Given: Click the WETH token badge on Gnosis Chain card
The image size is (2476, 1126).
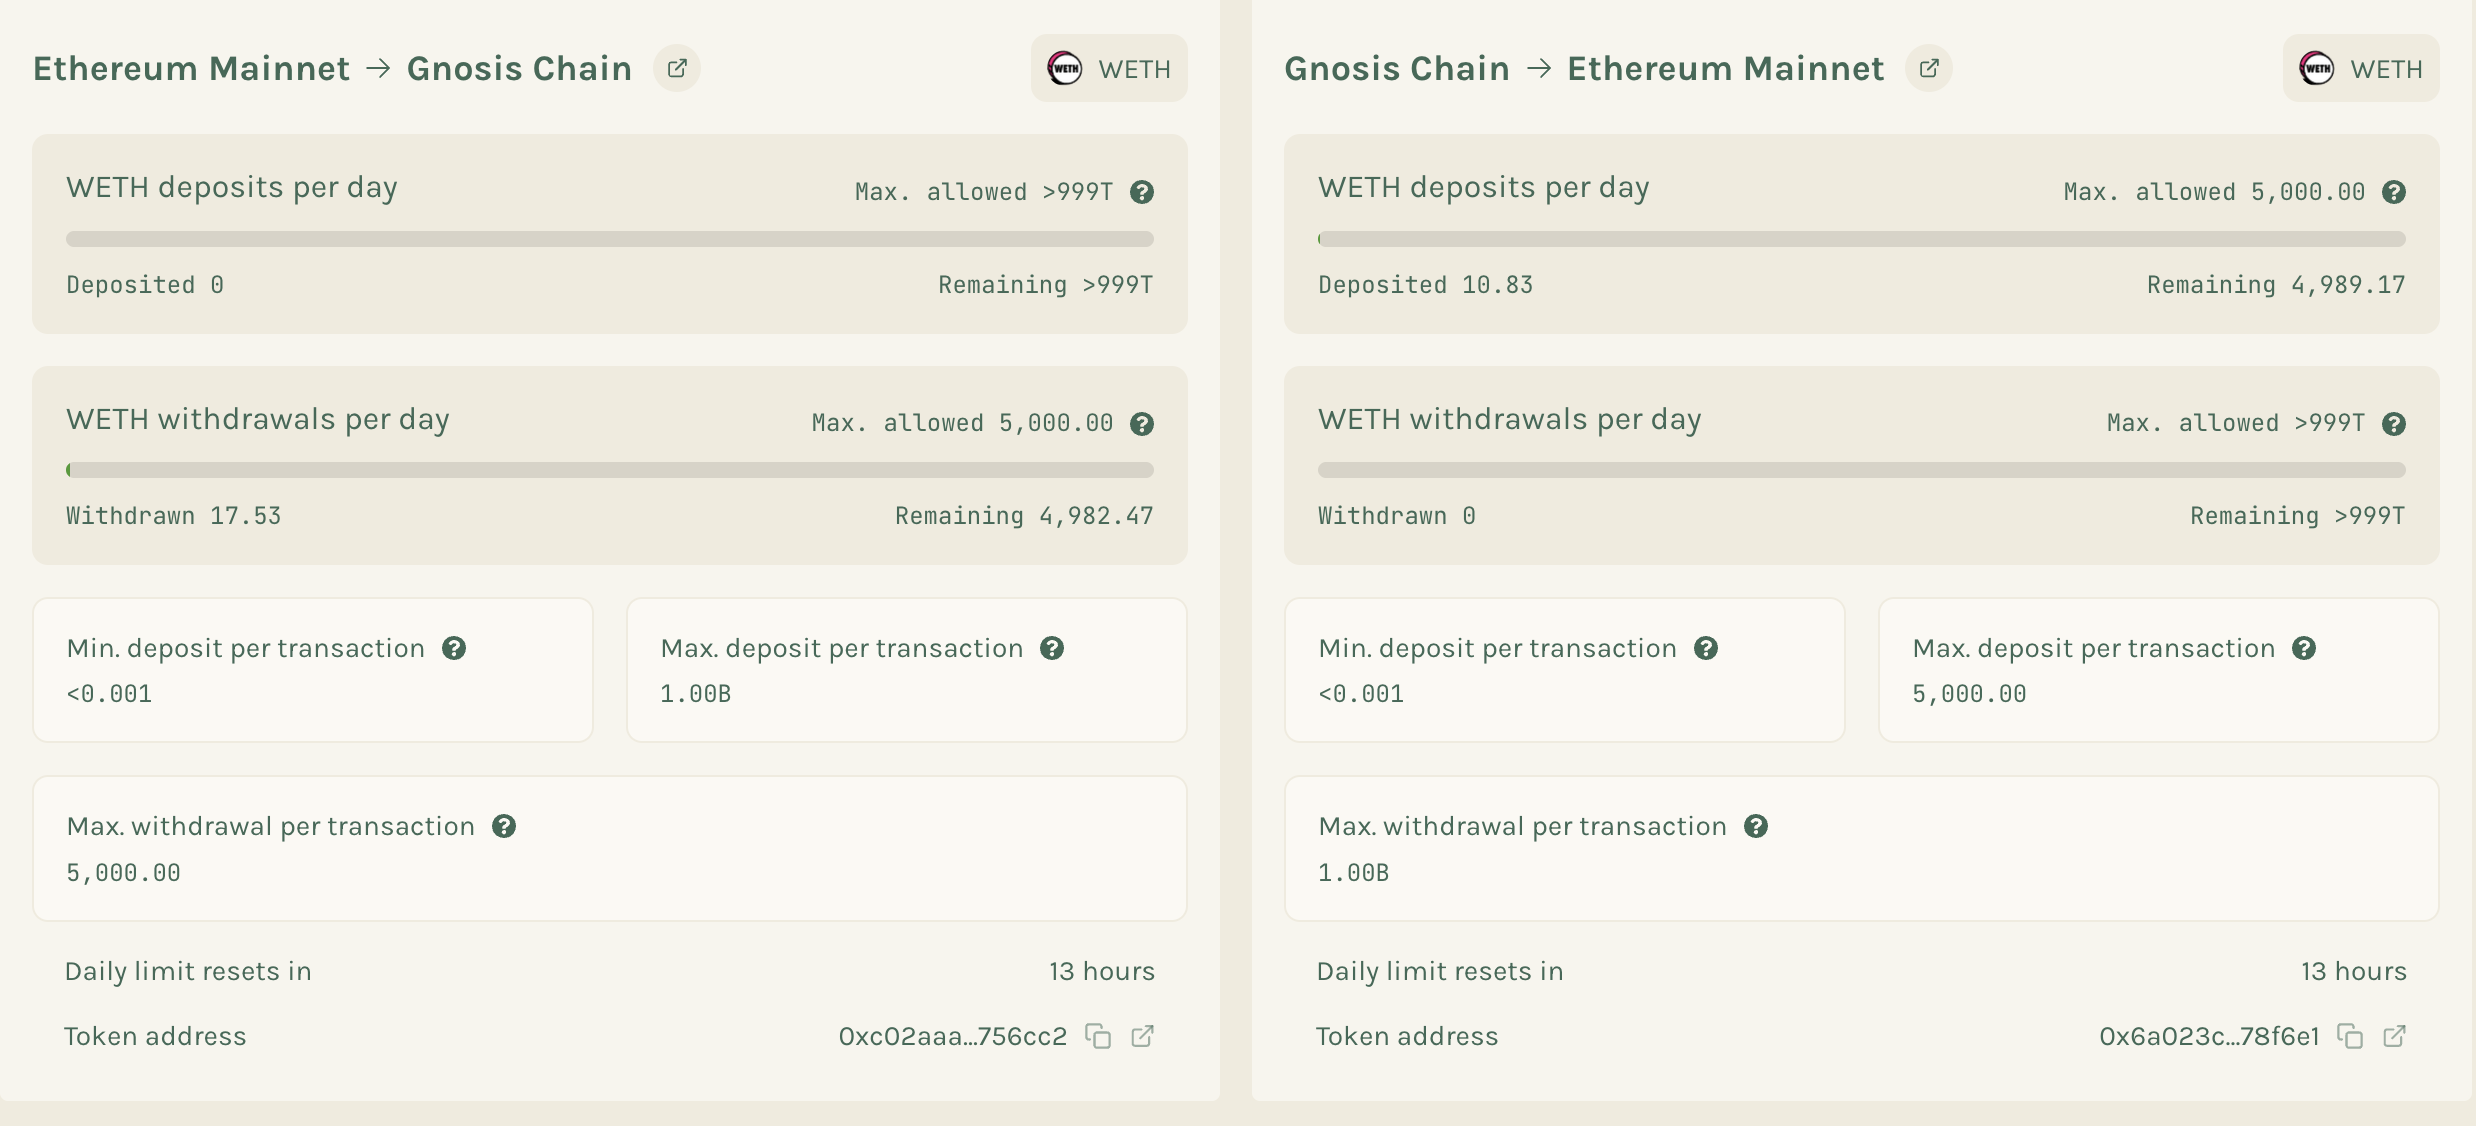Looking at the screenshot, I should pyautogui.click(x=2361, y=68).
